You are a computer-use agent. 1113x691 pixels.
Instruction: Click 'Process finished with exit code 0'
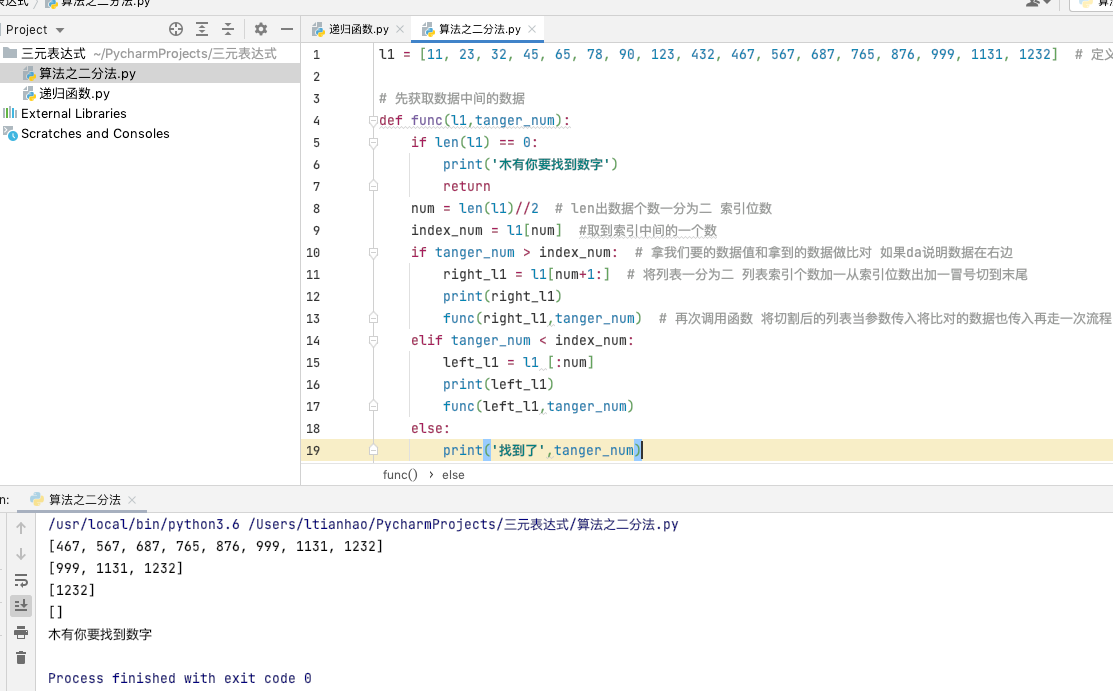(180, 678)
